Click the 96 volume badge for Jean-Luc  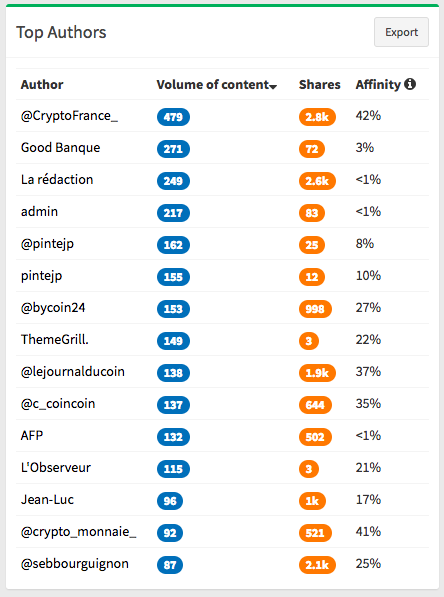170,500
